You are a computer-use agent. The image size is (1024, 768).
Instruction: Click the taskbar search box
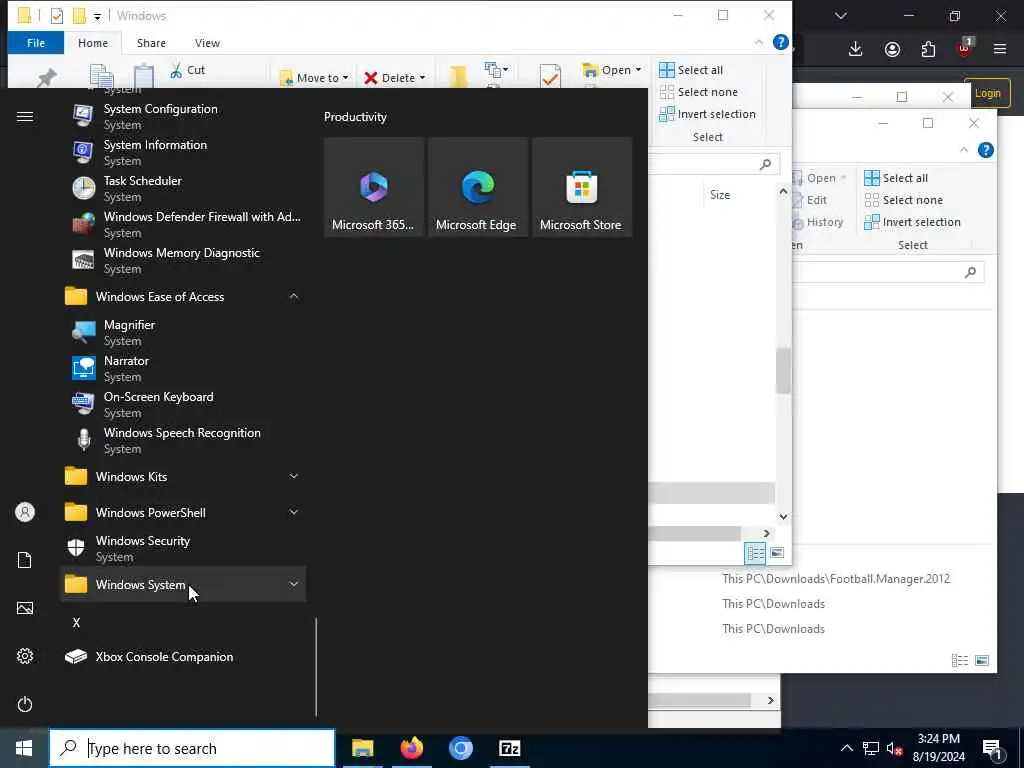click(192, 748)
